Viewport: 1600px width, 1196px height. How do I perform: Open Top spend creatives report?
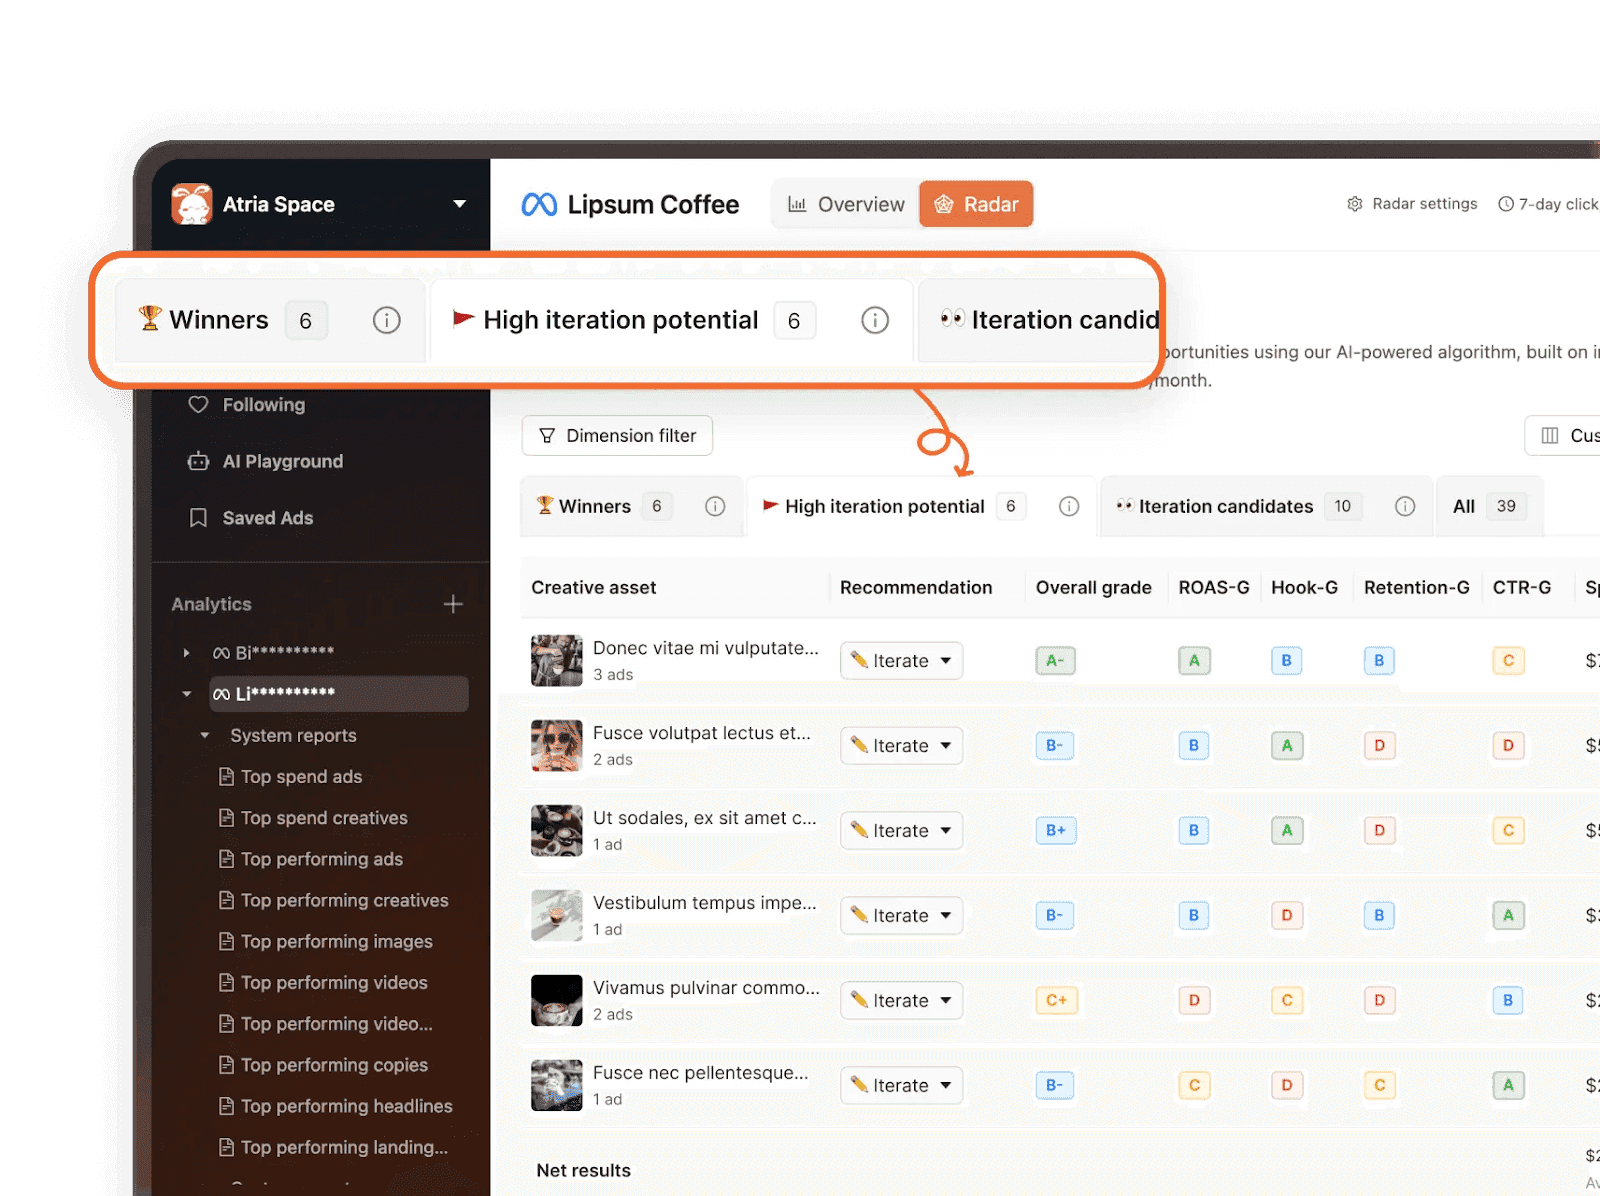point(323,817)
